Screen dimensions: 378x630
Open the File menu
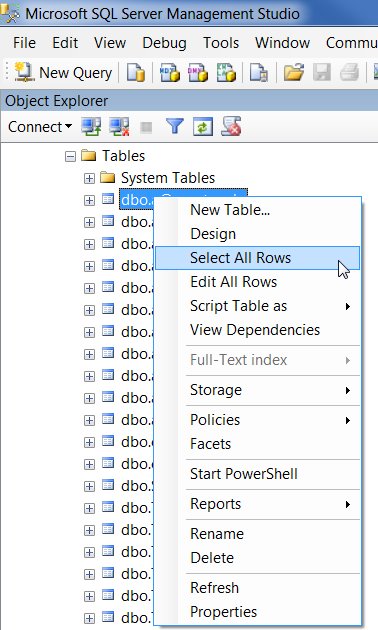[x=24, y=43]
